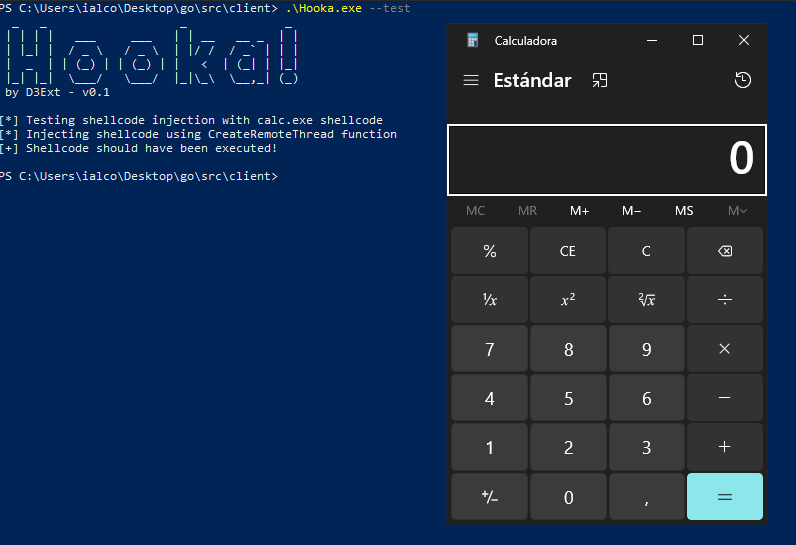Click the MR memory recall button
The image size is (796, 545).
point(527,211)
